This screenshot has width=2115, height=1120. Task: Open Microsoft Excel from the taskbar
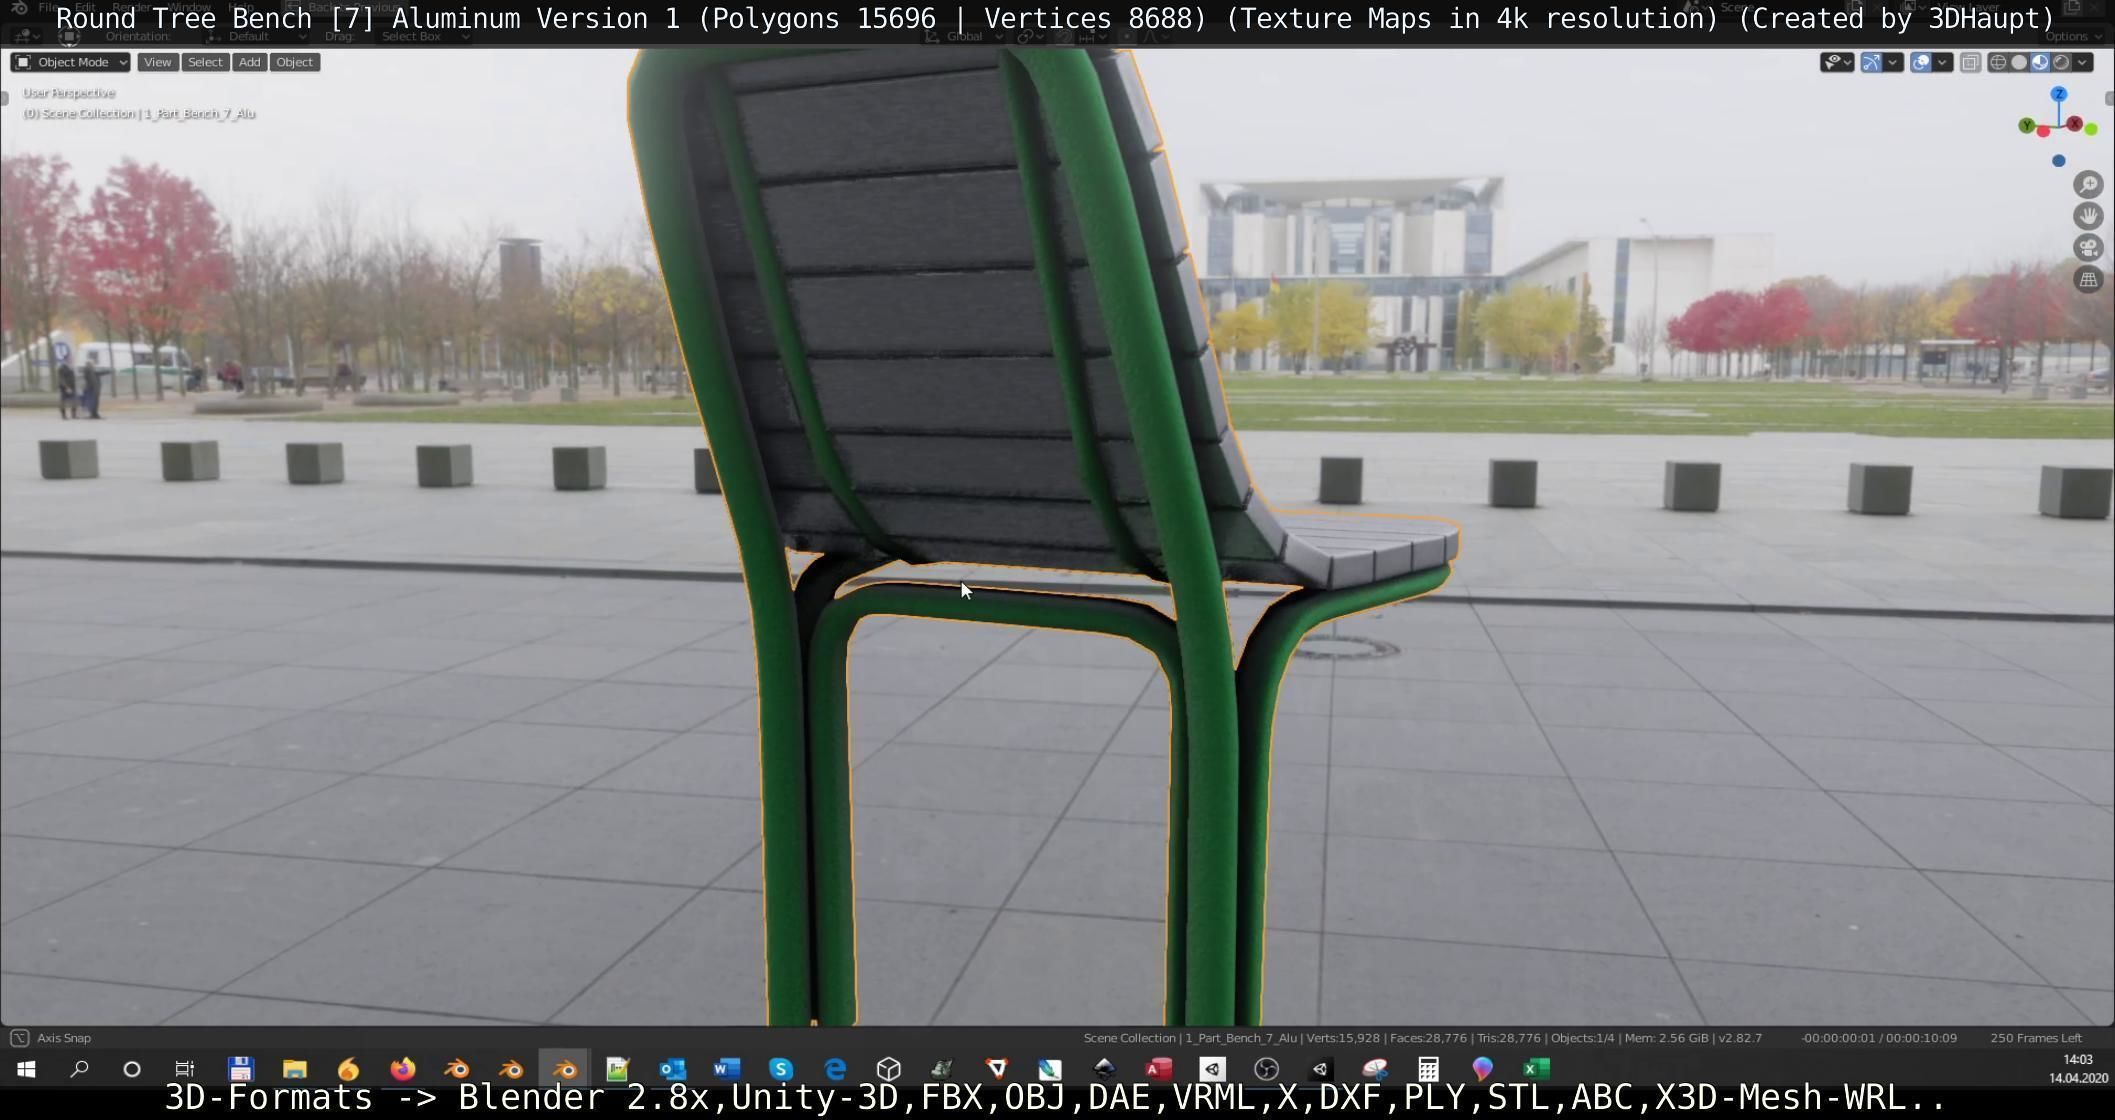(x=1536, y=1069)
